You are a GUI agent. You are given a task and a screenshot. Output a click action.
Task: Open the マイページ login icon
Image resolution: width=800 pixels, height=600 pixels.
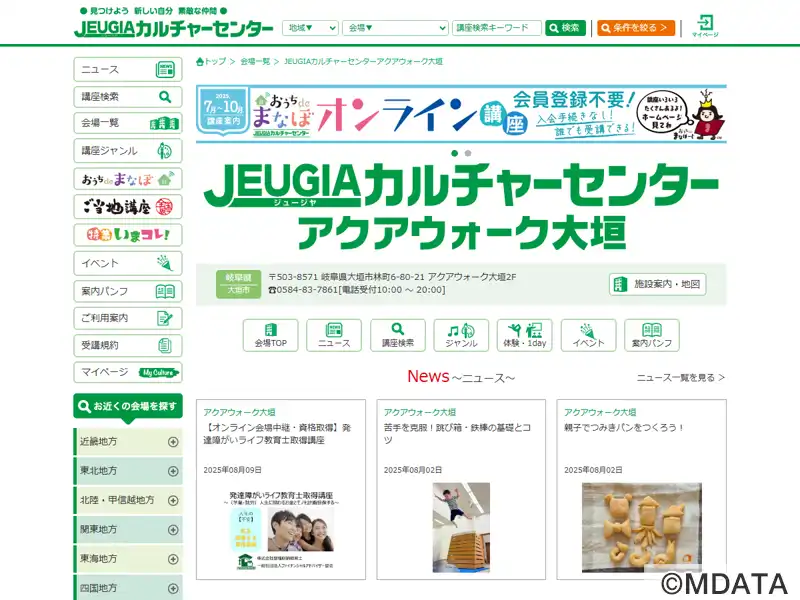705,26
